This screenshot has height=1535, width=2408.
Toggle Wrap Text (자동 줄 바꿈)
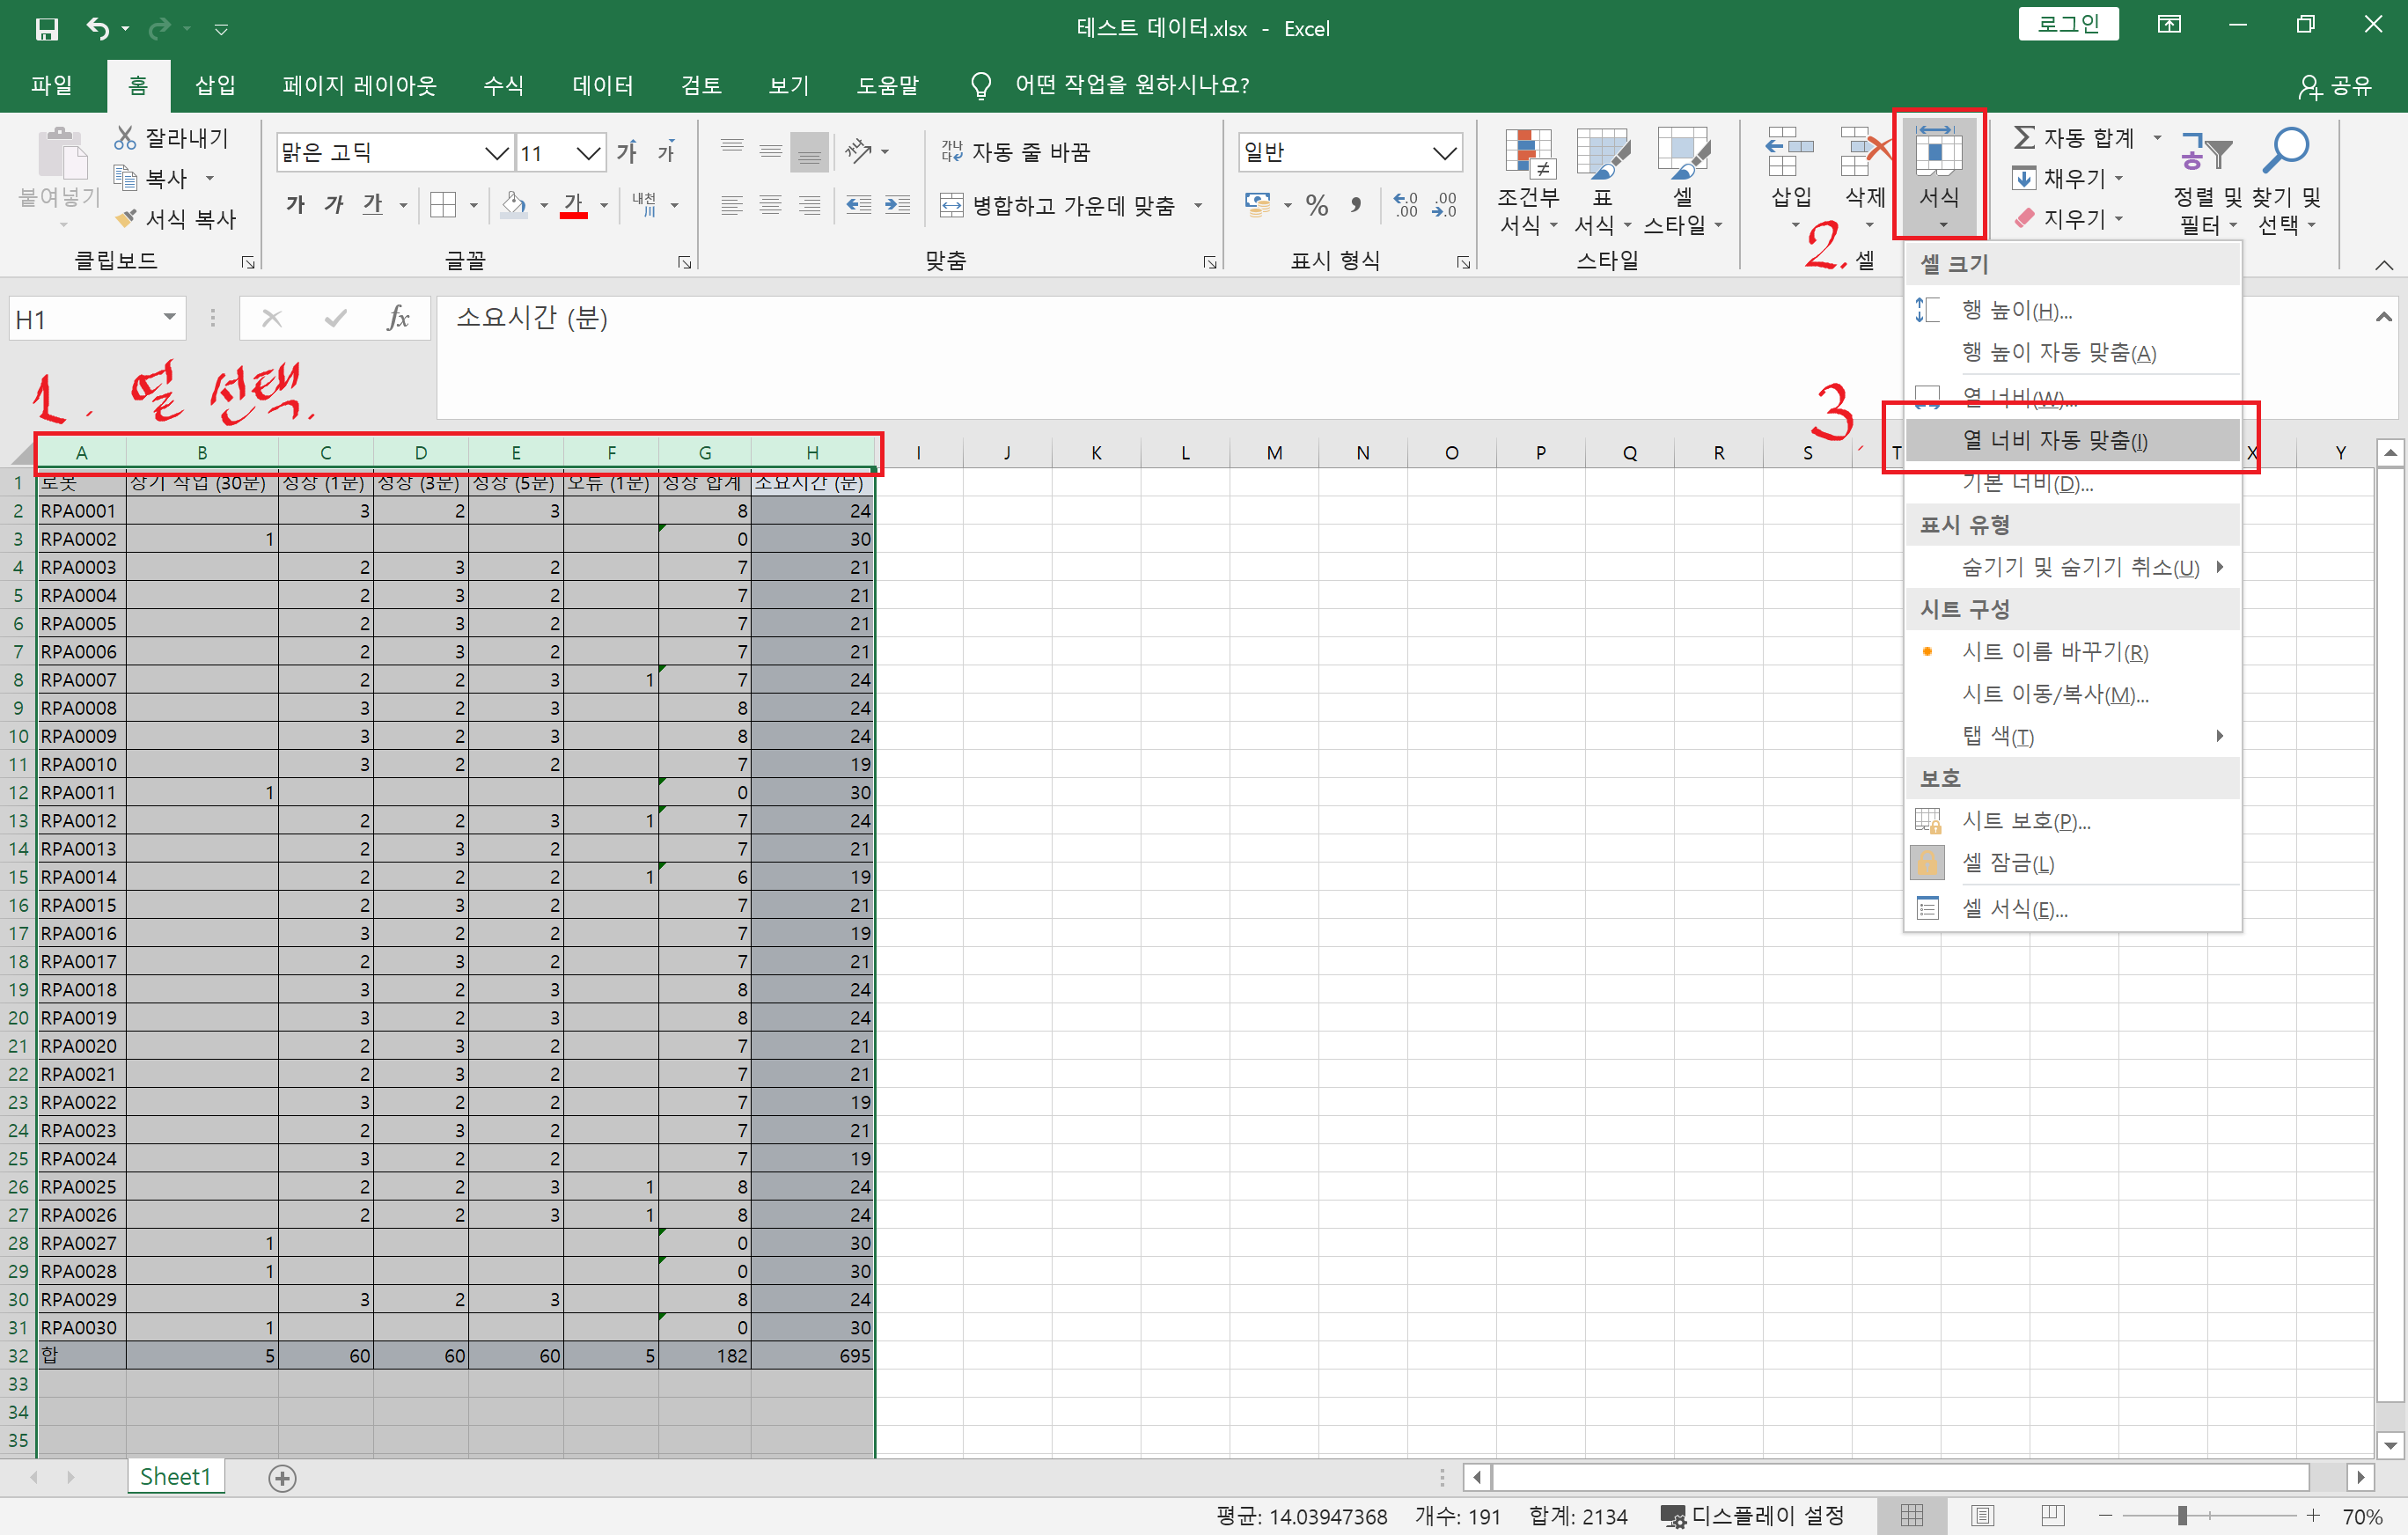pyautogui.click(x=1015, y=152)
